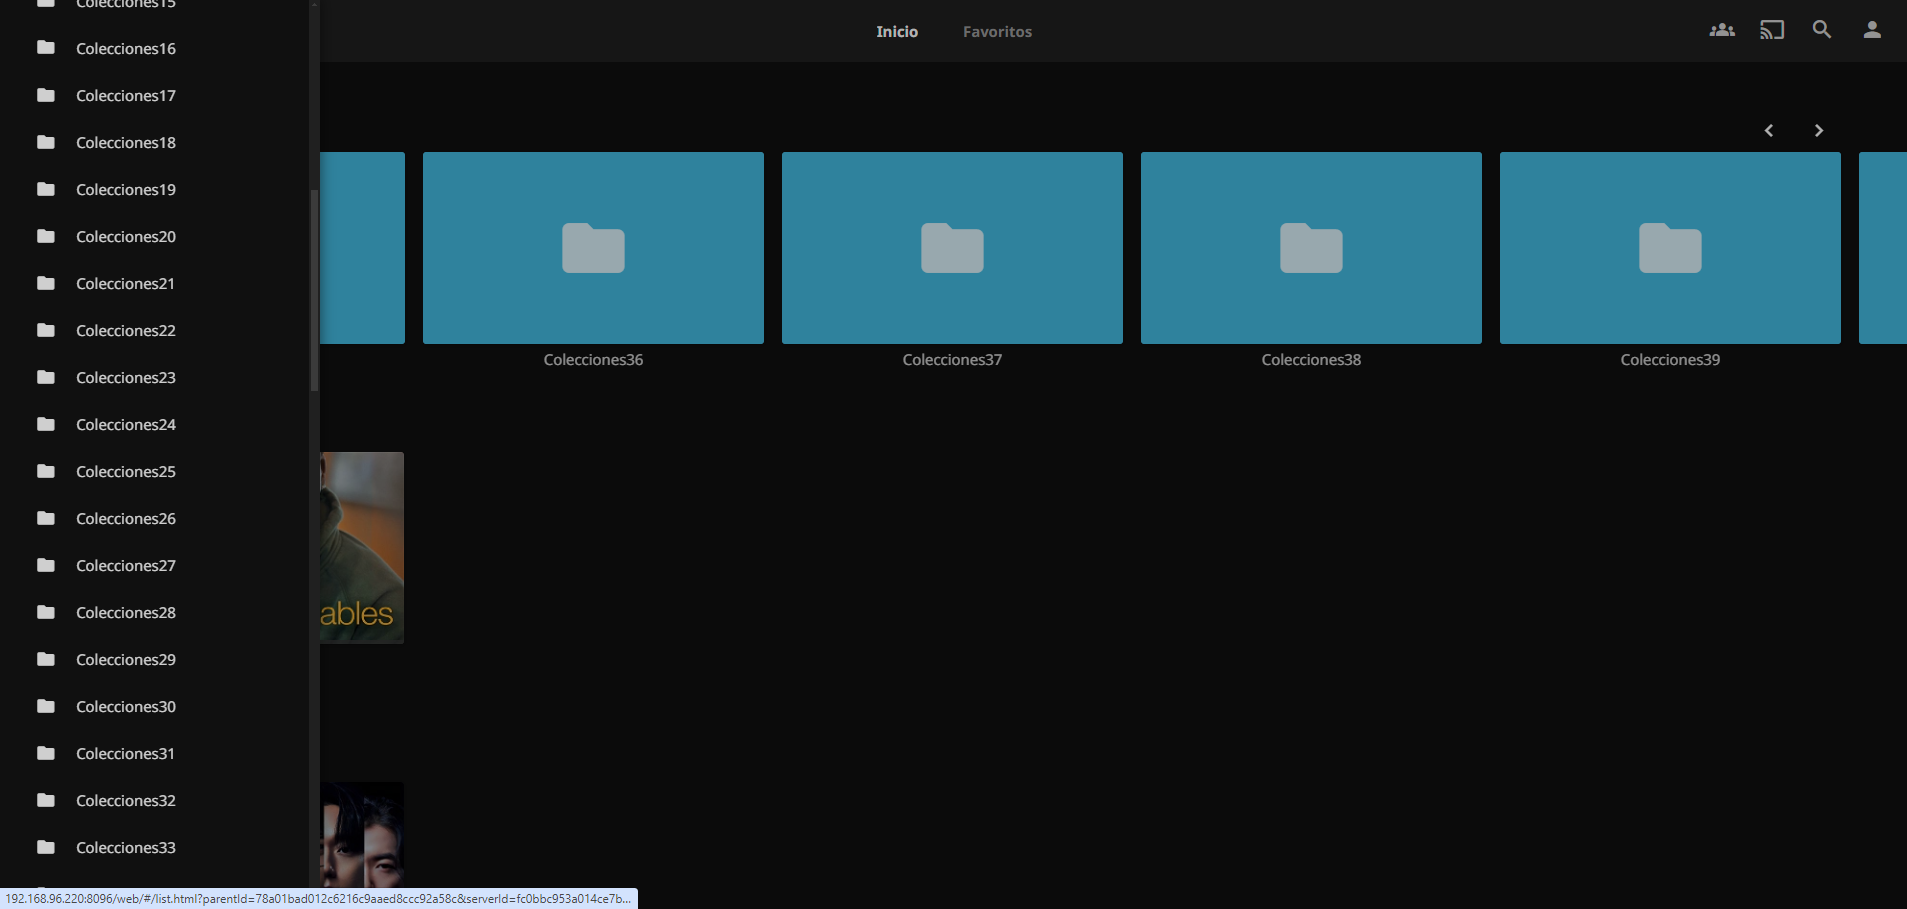
Task: Click the sidebar vertical scrollbar
Action: 314,290
